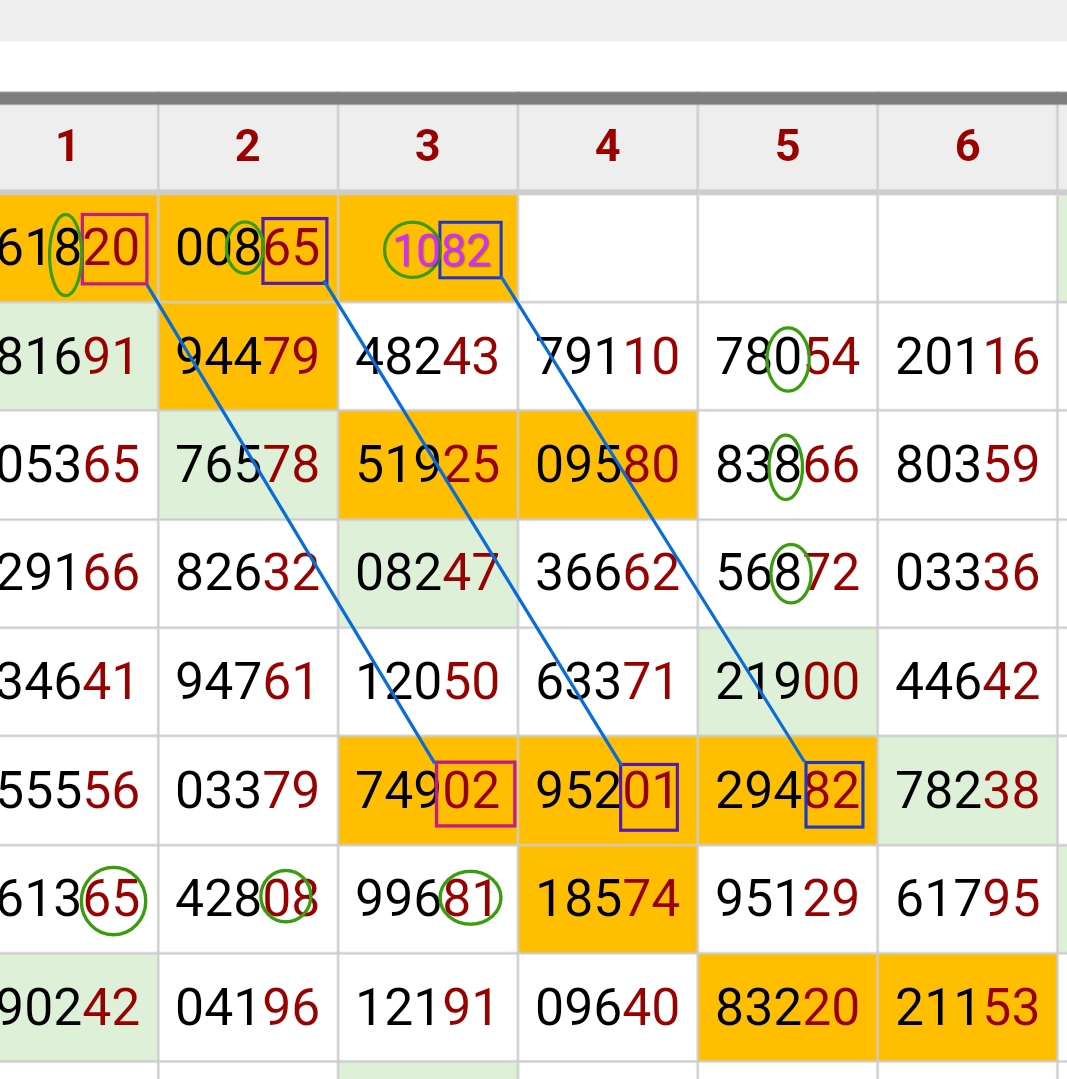
Task: Select the green cell 21900
Action: click(x=788, y=681)
